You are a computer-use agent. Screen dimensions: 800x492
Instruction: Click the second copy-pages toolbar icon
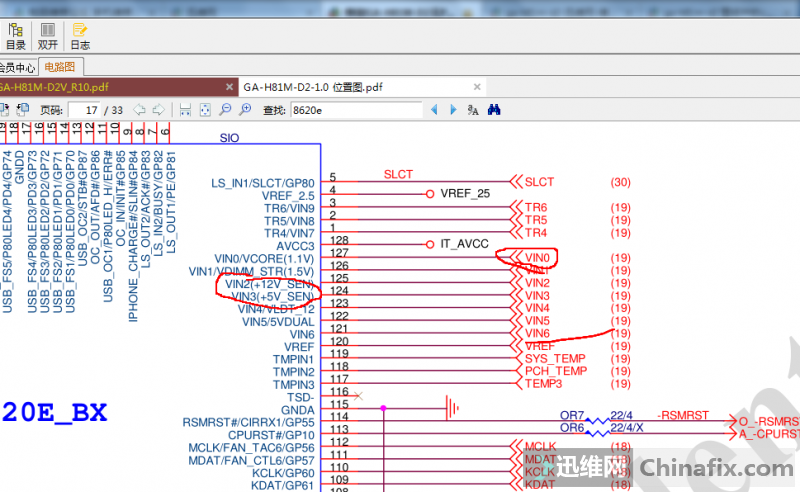pyautogui.click(x=22, y=110)
